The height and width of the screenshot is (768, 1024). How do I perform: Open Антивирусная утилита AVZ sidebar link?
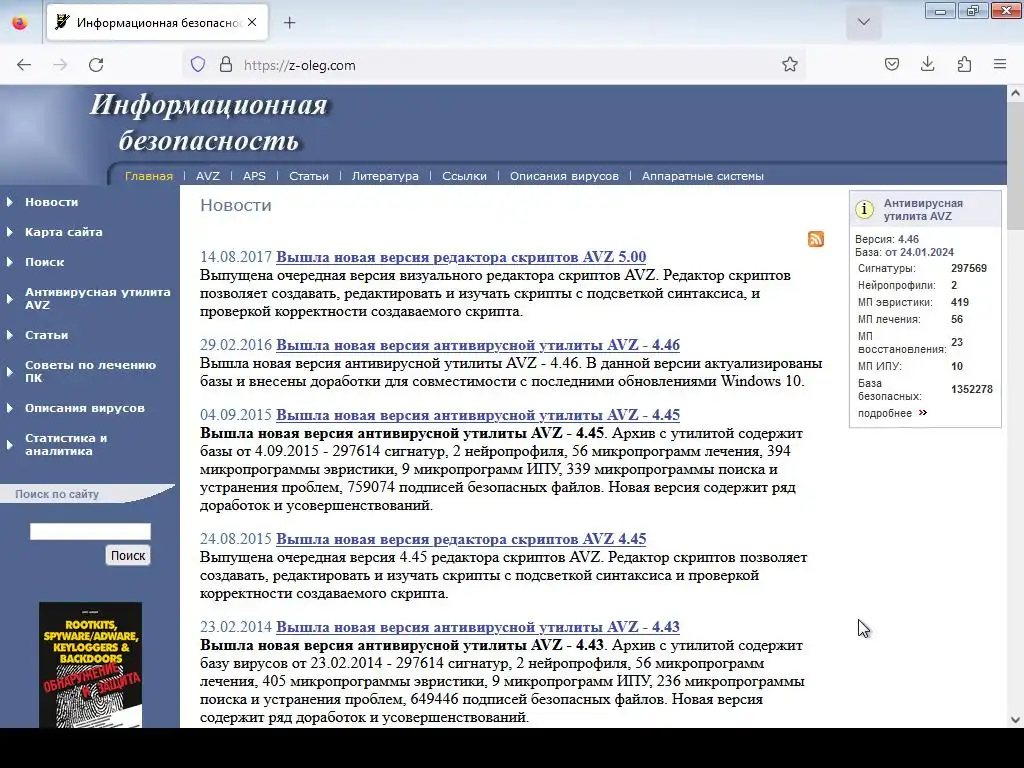97,298
